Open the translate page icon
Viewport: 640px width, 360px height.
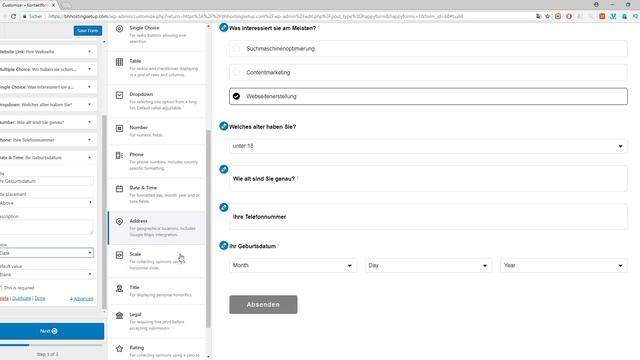[538, 16]
